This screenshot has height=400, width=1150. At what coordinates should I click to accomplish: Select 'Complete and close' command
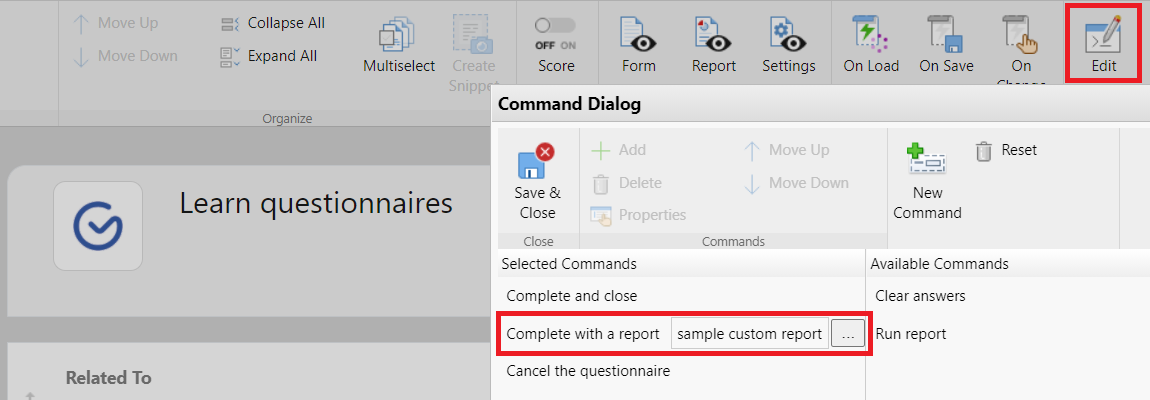click(x=571, y=296)
